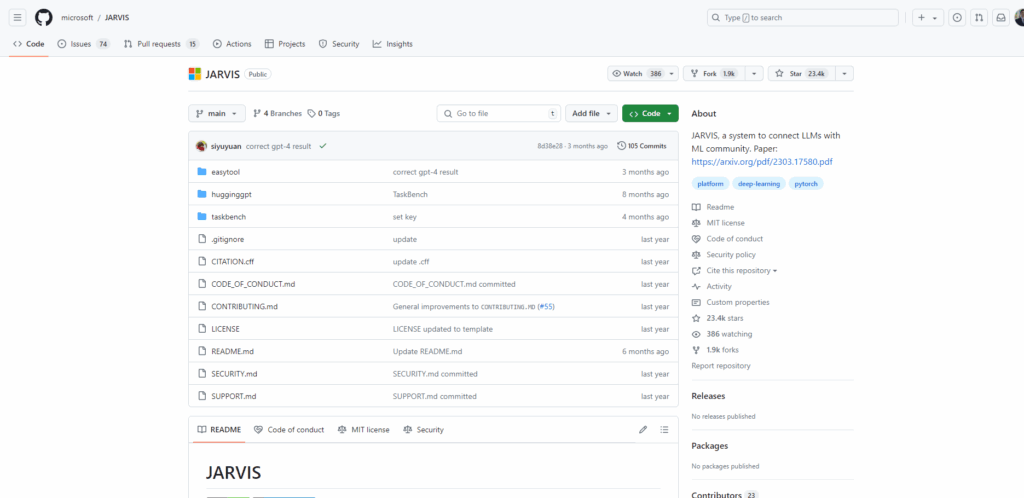This screenshot has width=1024, height=498.
Task: Click the GitHub logo icon
Action: [x=44, y=18]
